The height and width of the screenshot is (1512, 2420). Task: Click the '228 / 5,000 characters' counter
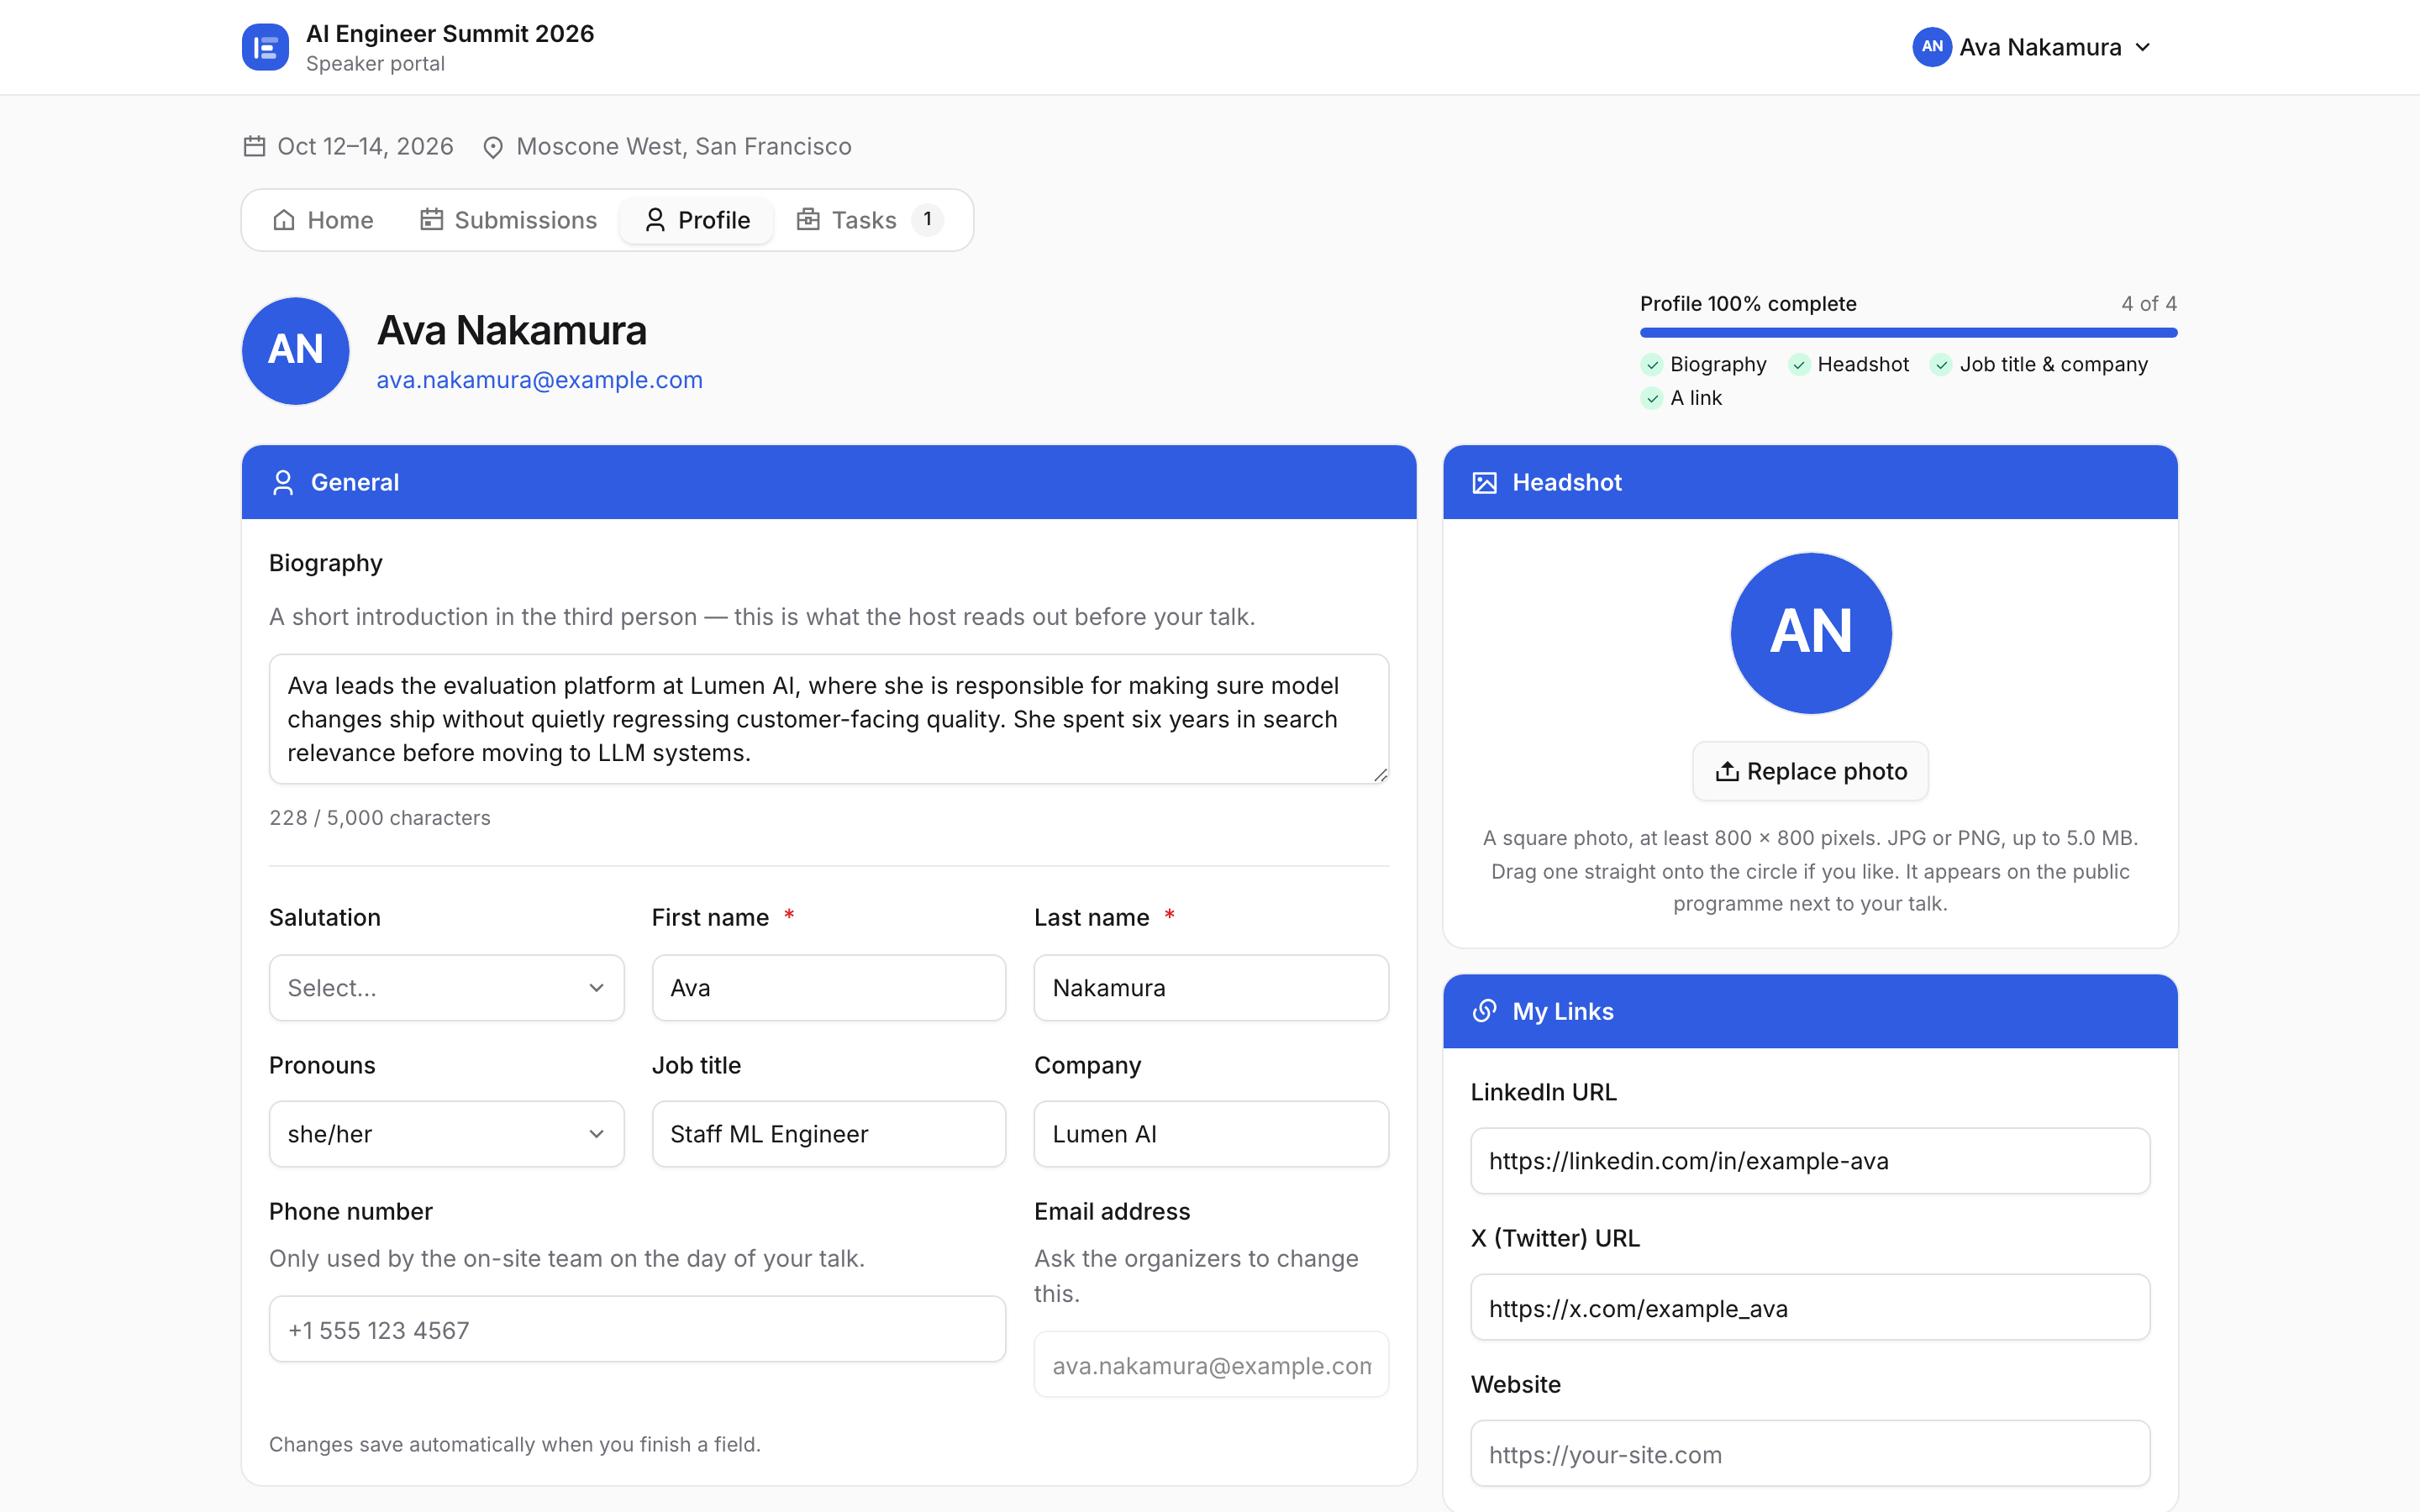pyautogui.click(x=380, y=818)
